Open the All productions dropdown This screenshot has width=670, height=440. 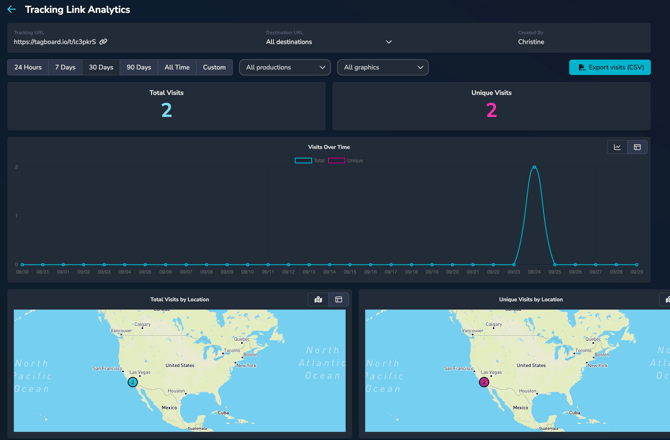pos(285,67)
